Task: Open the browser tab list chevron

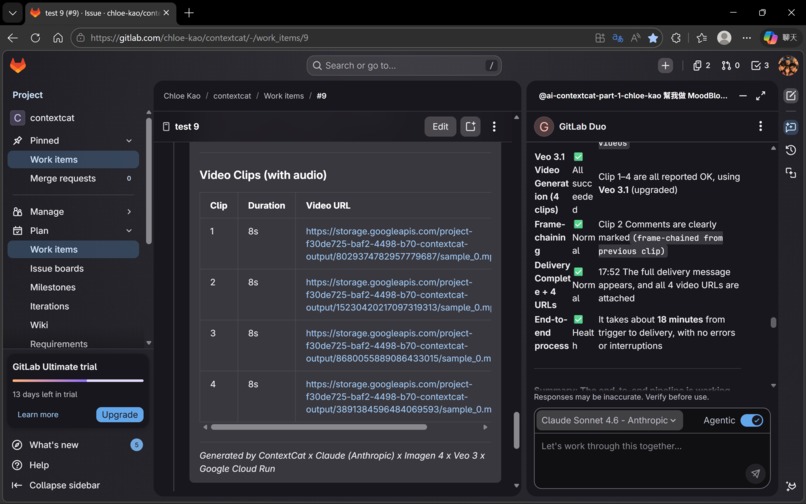Action: click(x=13, y=13)
